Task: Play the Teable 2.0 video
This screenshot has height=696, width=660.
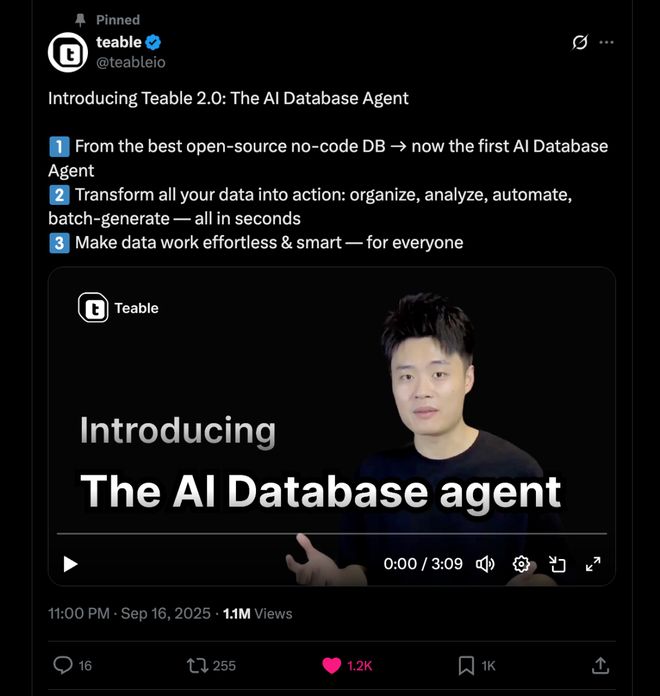Action: click(x=70, y=564)
